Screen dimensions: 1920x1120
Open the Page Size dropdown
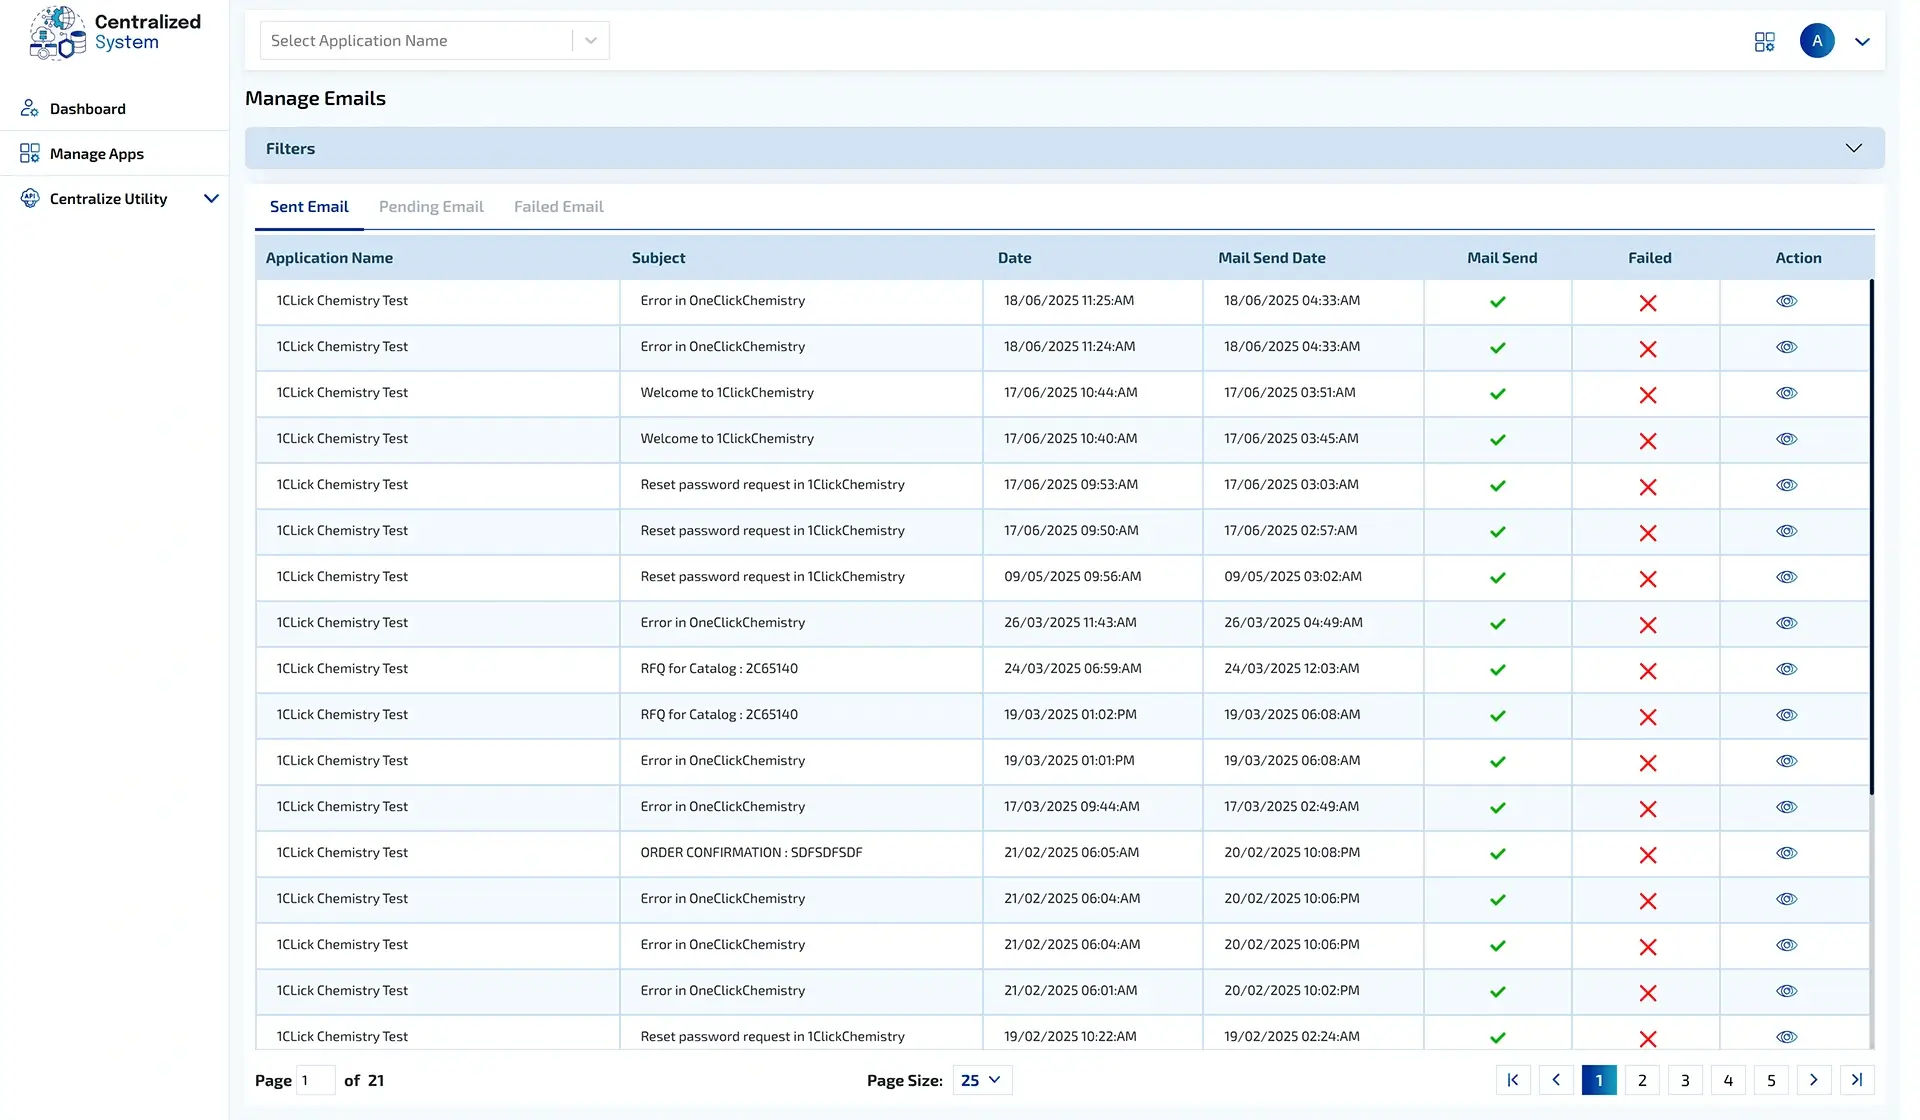pyautogui.click(x=981, y=1080)
